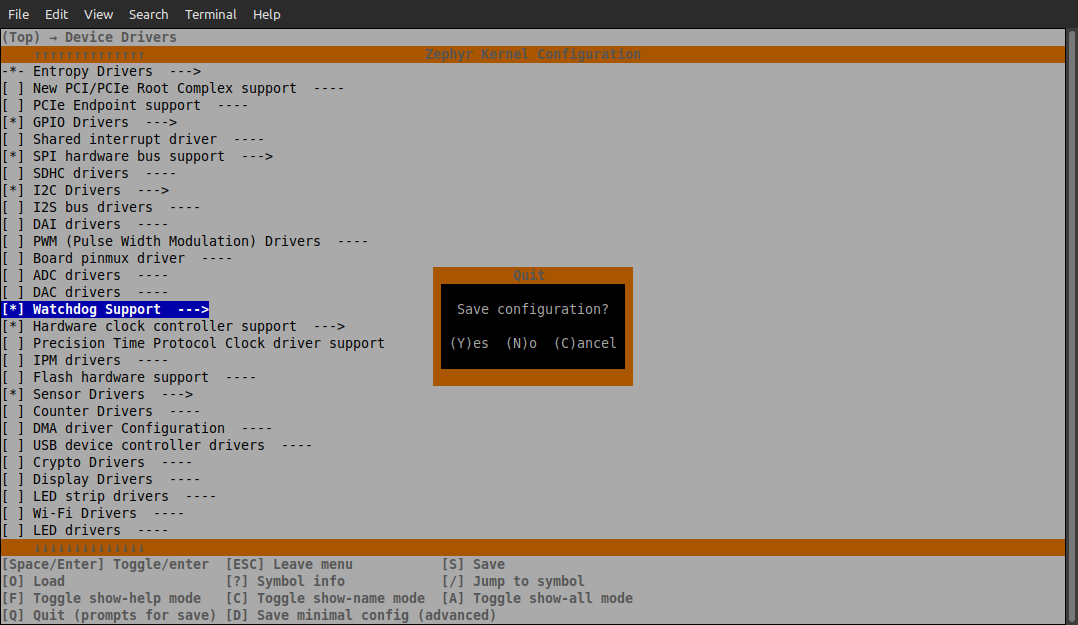Choose (Y)es in the save dialog
Screen dimensions: 1078x625
pos(469,343)
